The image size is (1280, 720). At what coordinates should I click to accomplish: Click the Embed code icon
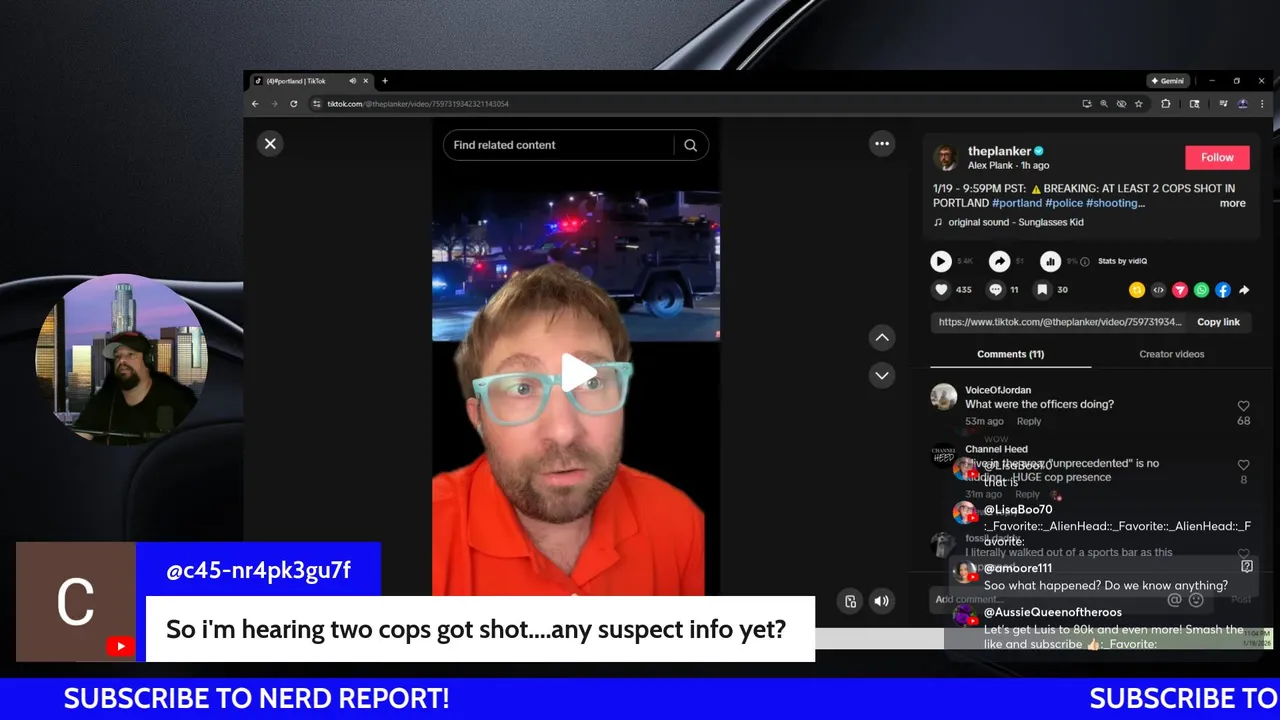pyautogui.click(x=1158, y=290)
